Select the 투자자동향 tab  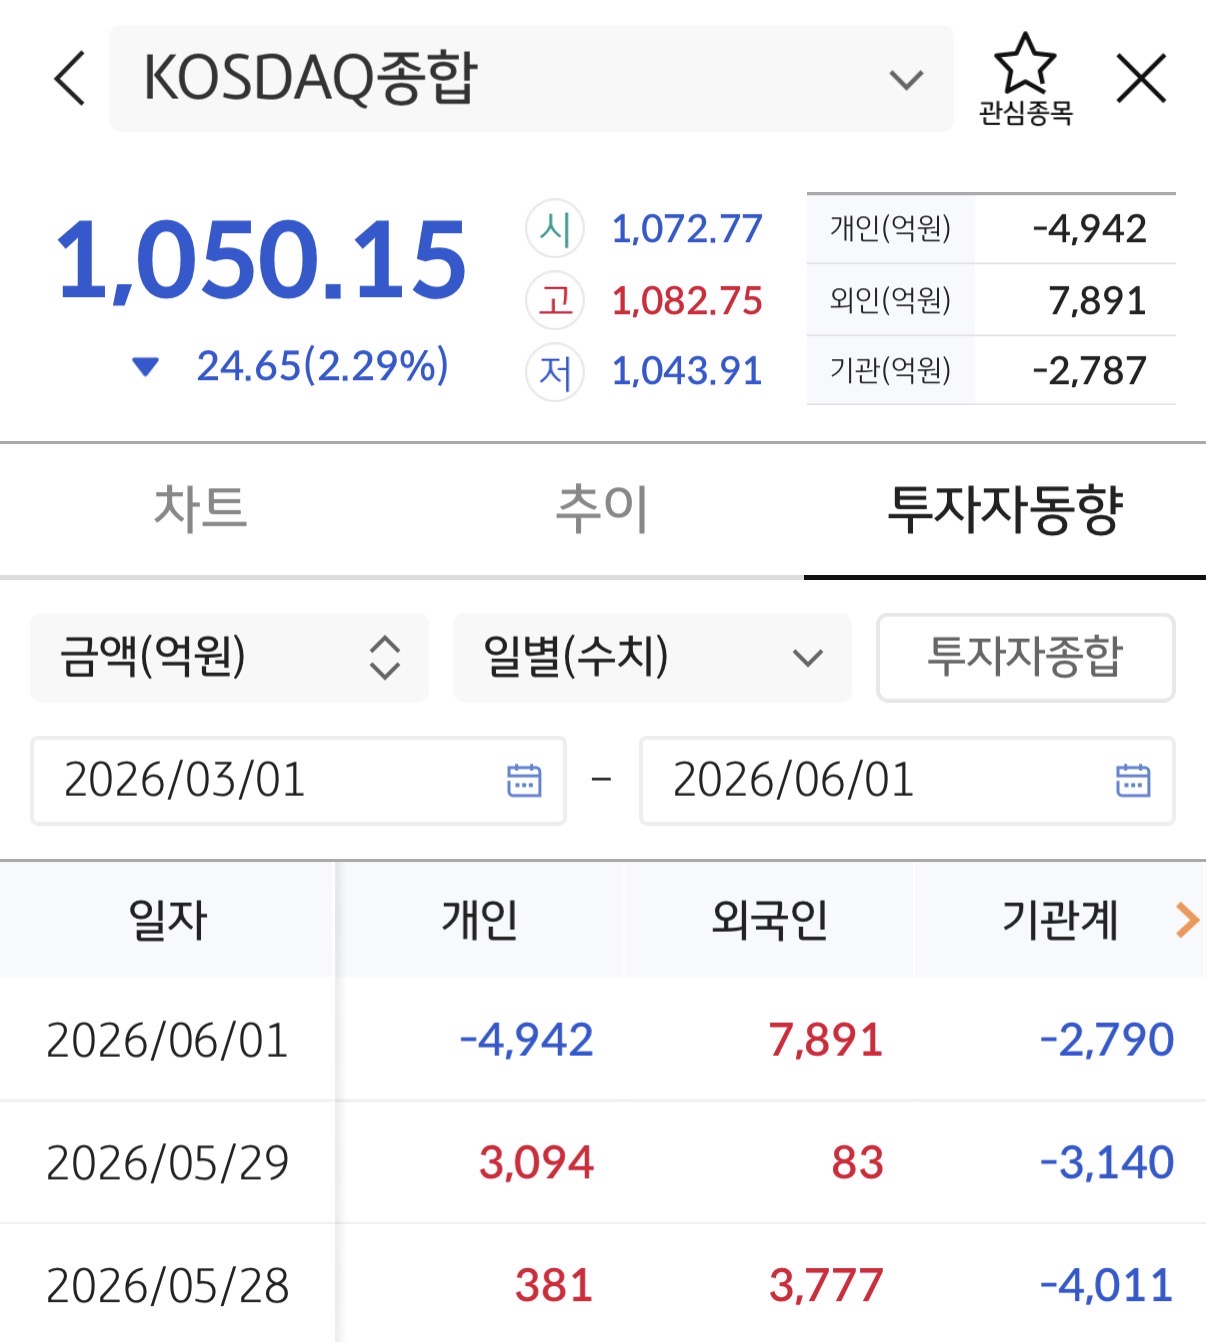[x=1005, y=508]
